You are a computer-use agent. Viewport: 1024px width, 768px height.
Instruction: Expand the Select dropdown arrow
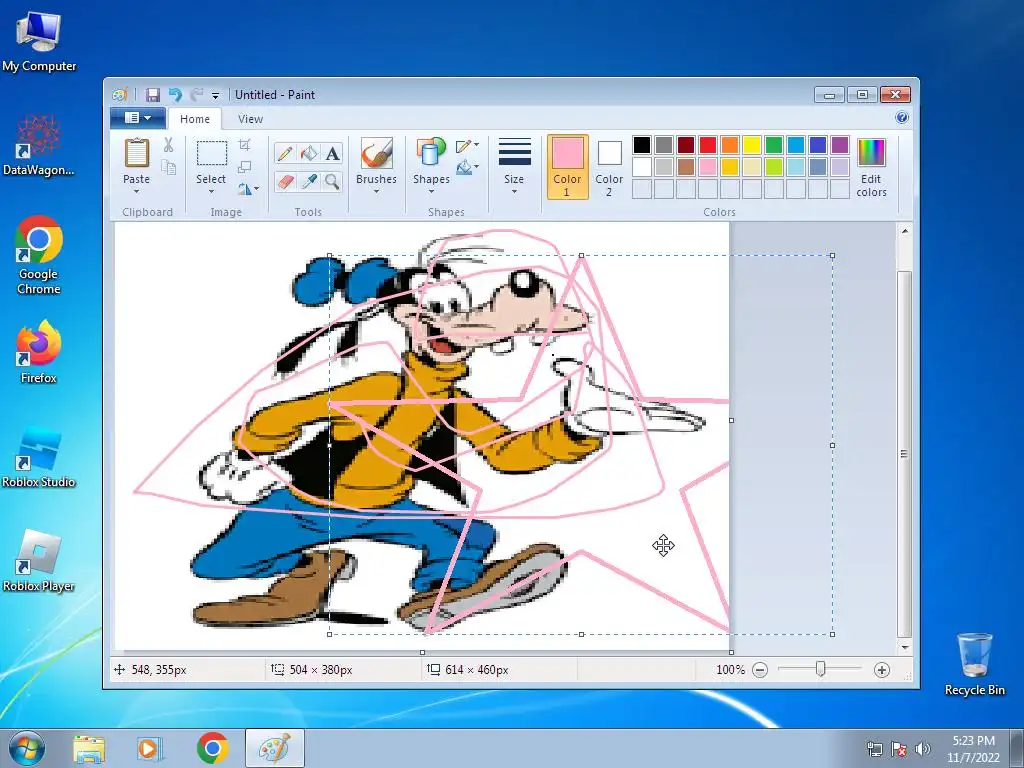(211, 192)
